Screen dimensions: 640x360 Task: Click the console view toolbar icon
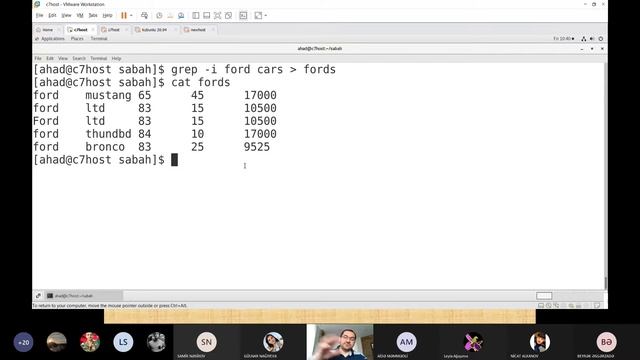[243, 16]
